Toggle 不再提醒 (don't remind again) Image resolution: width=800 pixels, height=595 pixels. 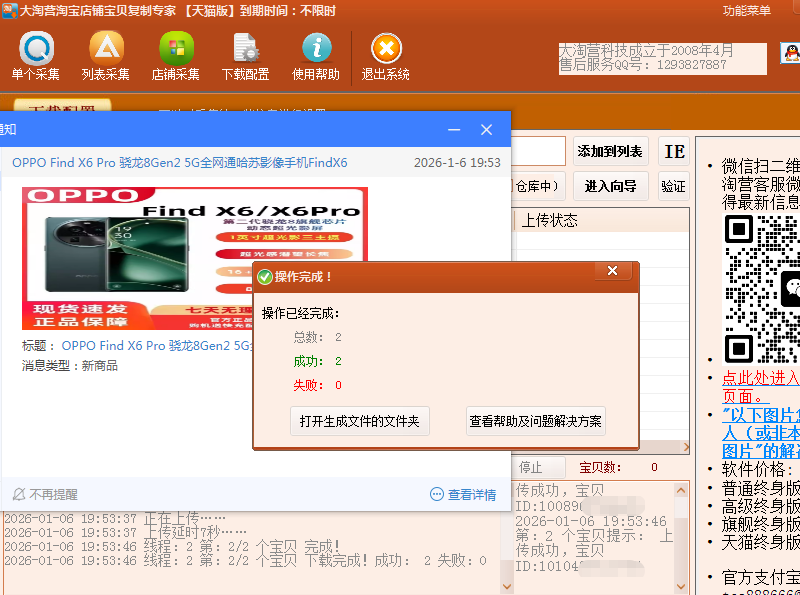45,494
